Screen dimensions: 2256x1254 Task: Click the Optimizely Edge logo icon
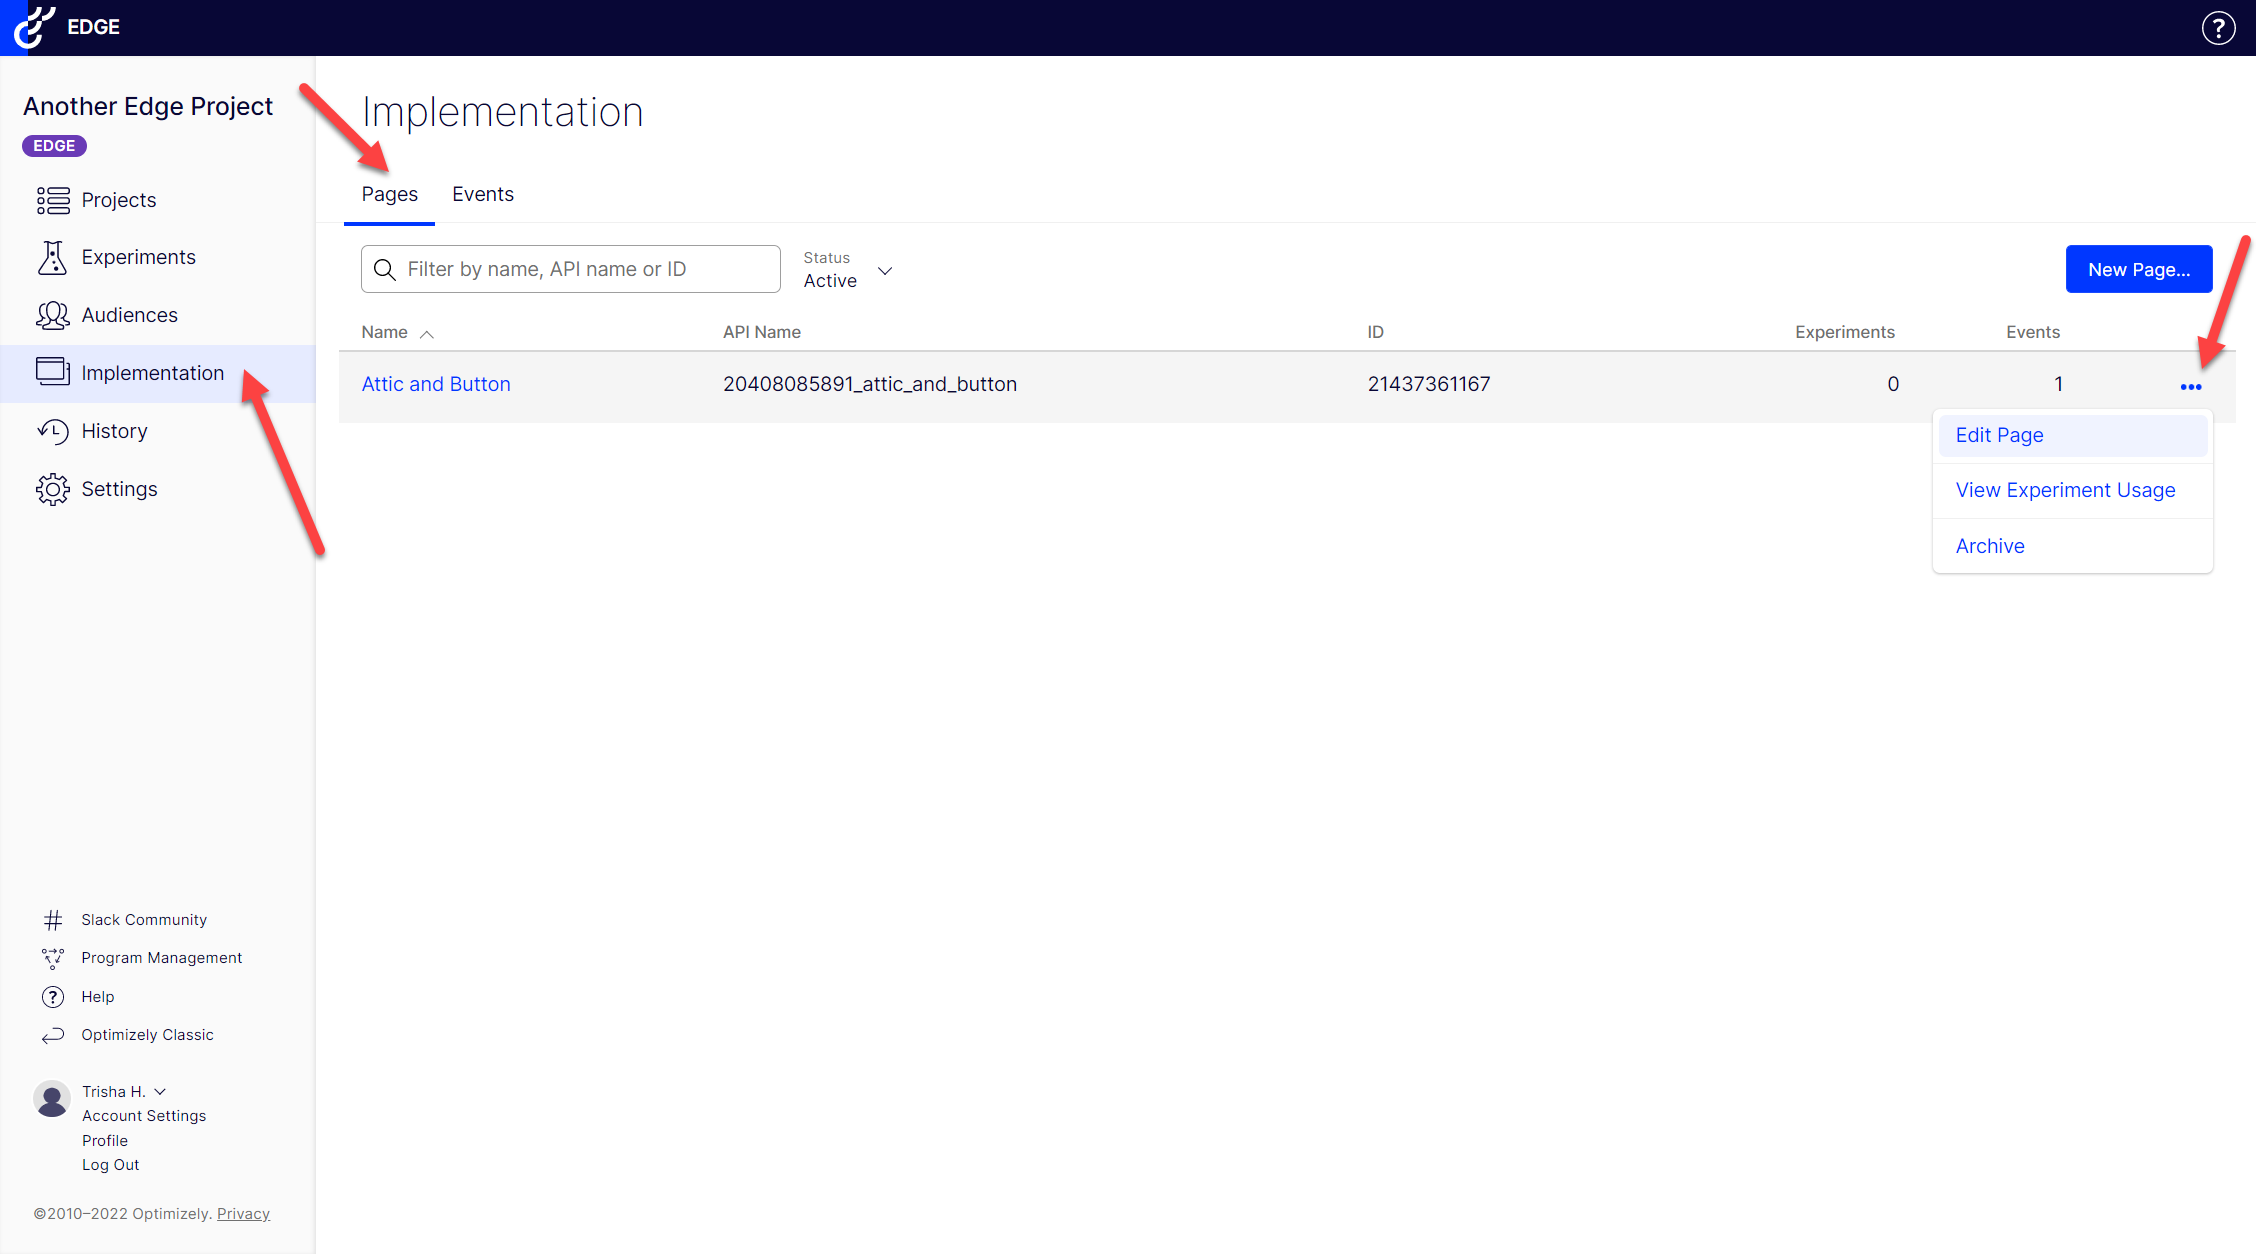pos(34,27)
